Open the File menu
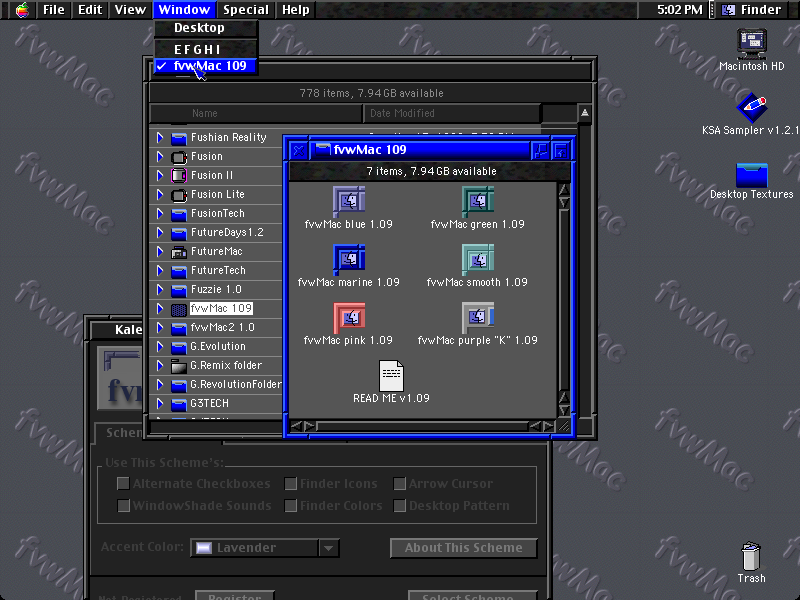 click(x=54, y=10)
